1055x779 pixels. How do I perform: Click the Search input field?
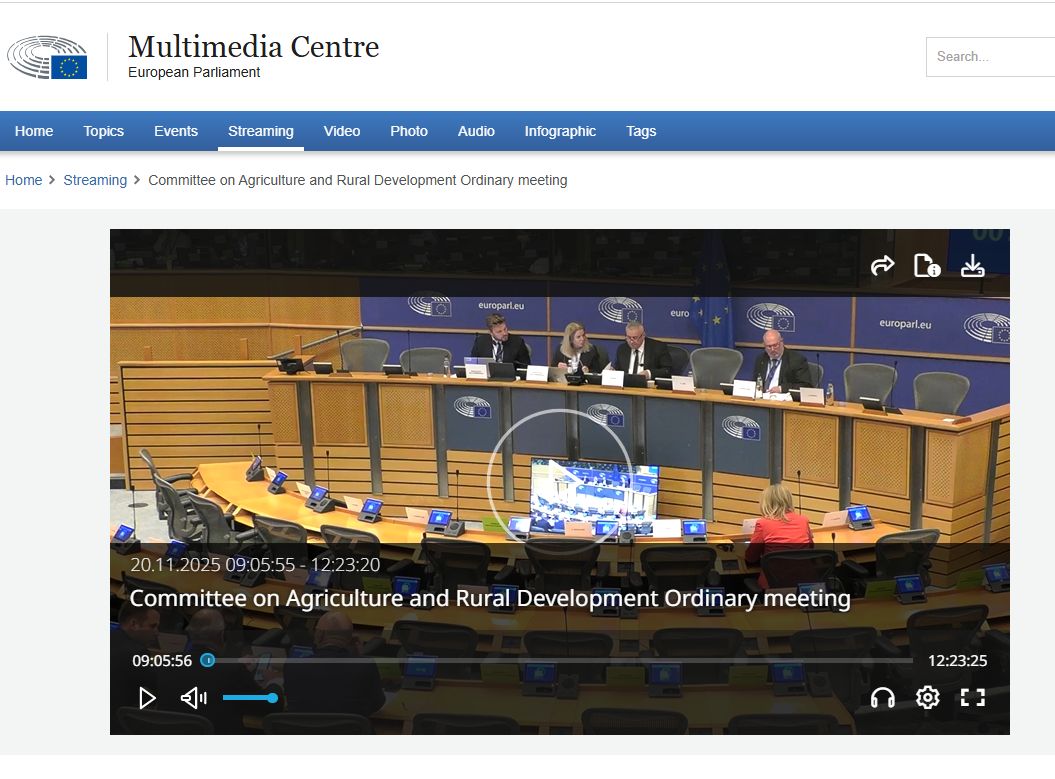click(x=990, y=57)
